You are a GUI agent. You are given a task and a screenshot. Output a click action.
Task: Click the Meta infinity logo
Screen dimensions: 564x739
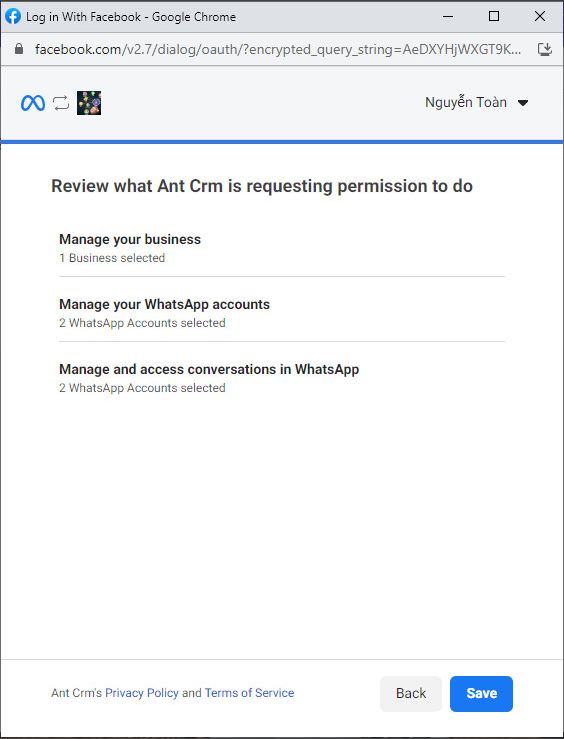point(33,103)
